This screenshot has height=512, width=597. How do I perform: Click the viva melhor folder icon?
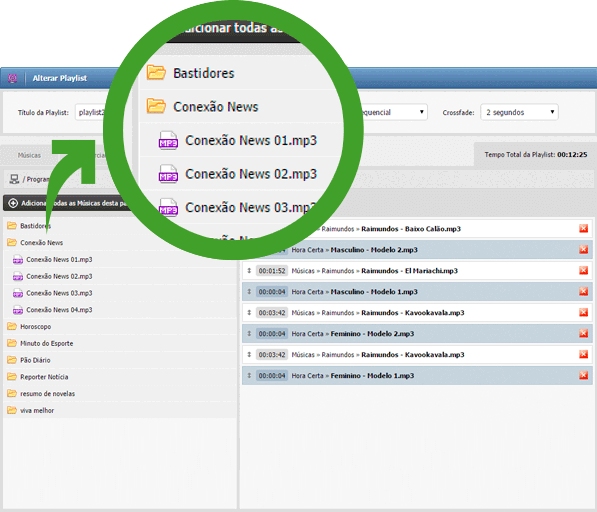coord(12,410)
